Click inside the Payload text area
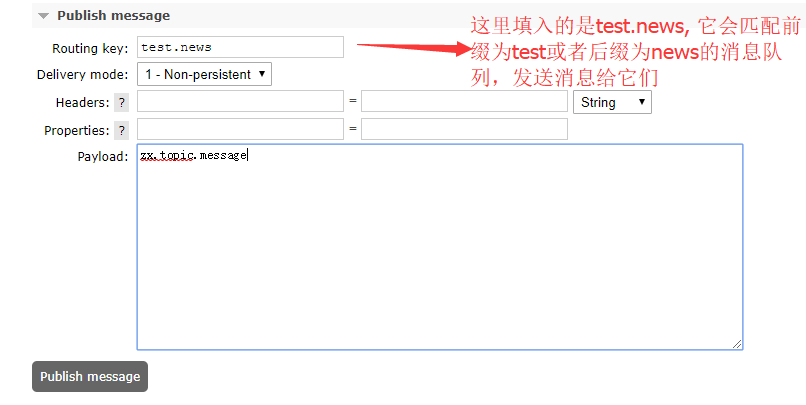Image resolution: width=806 pixels, height=405 pixels. click(x=439, y=247)
